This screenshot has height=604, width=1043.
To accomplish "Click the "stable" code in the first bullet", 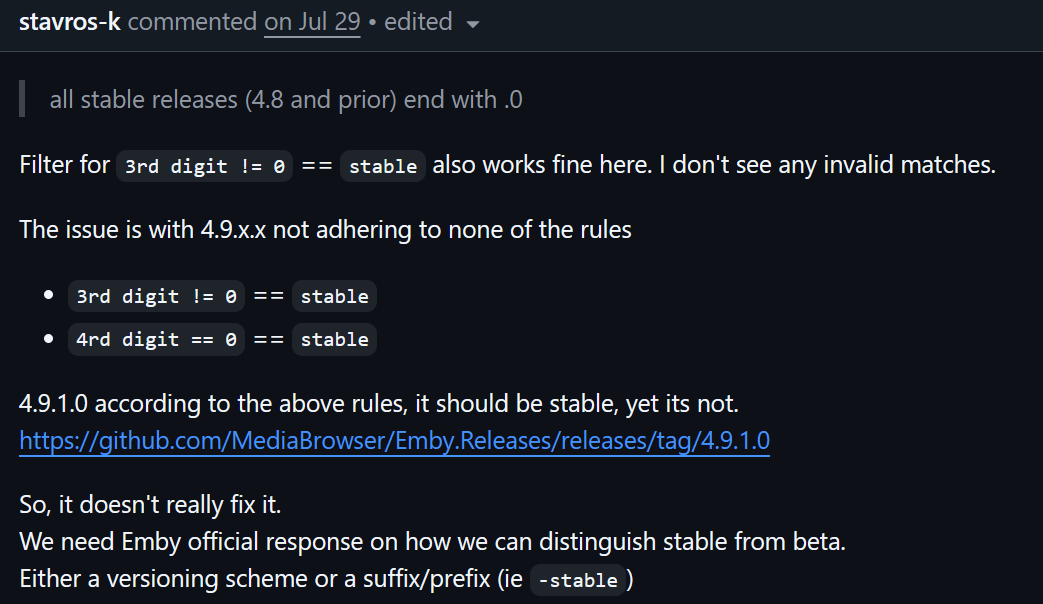I will (x=334, y=297).
